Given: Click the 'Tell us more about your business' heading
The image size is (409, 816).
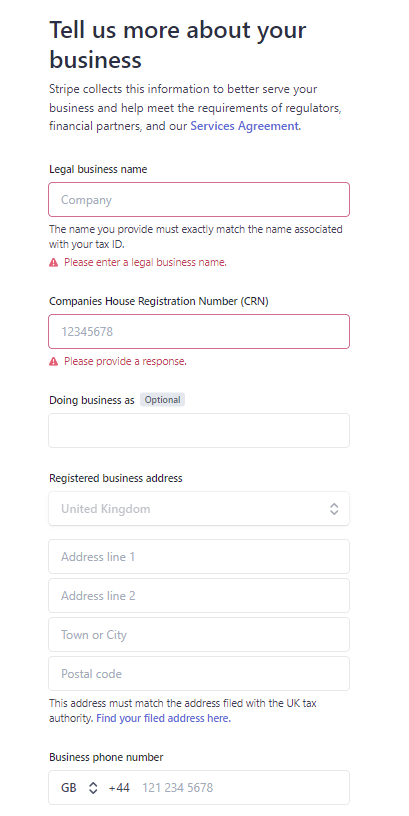Looking at the screenshot, I should [177, 45].
